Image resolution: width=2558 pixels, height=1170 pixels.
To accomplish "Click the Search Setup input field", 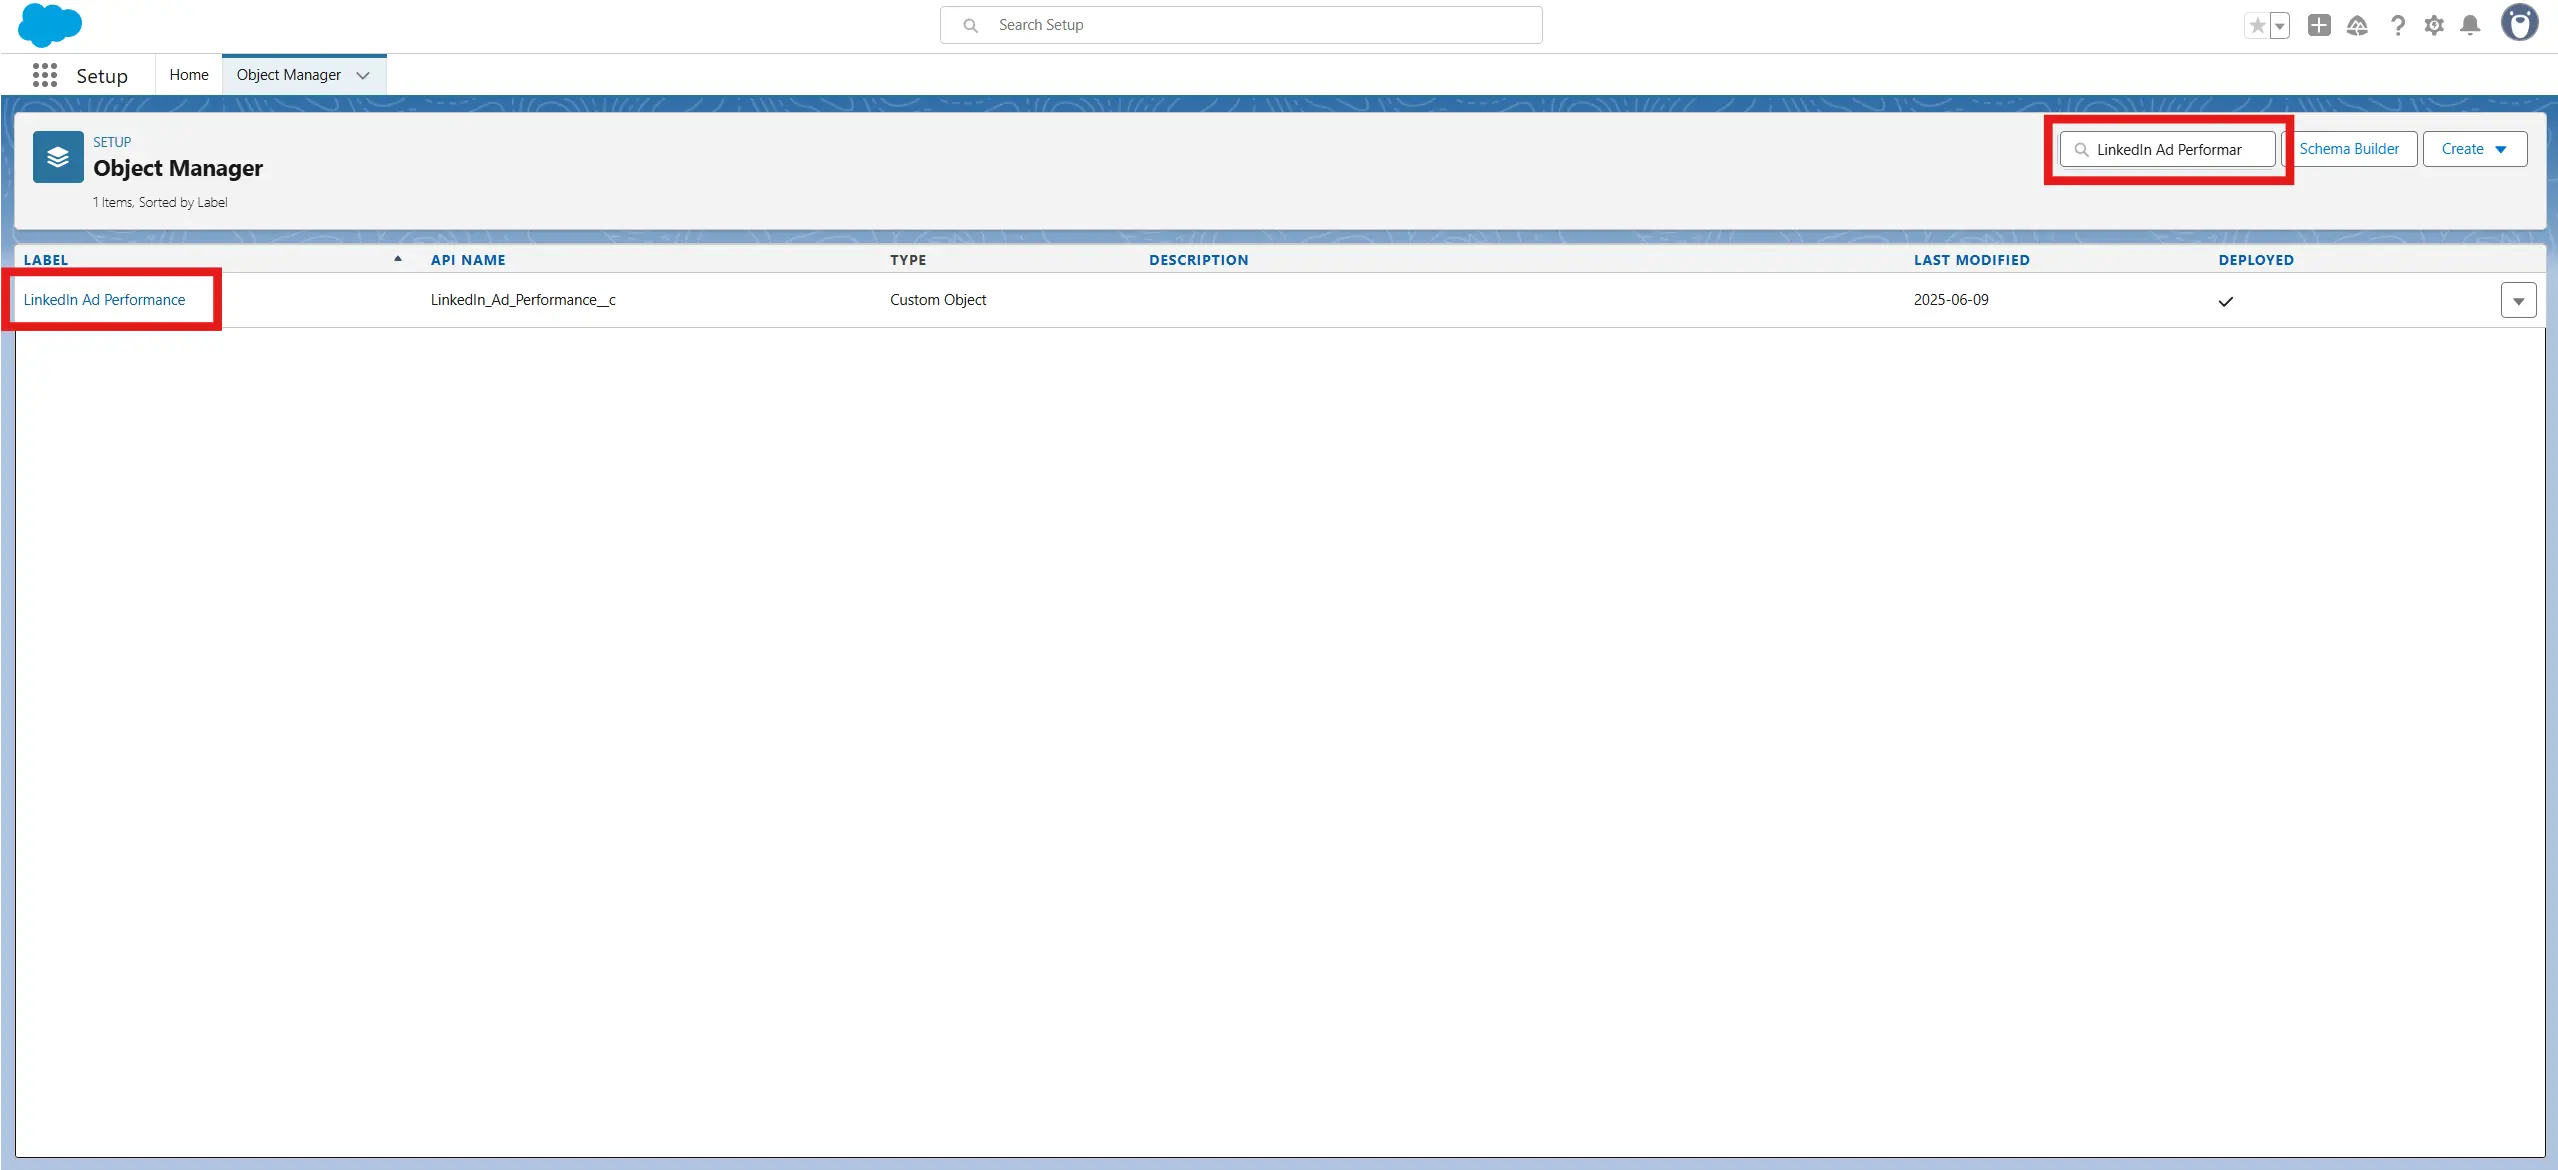I will coord(1240,25).
